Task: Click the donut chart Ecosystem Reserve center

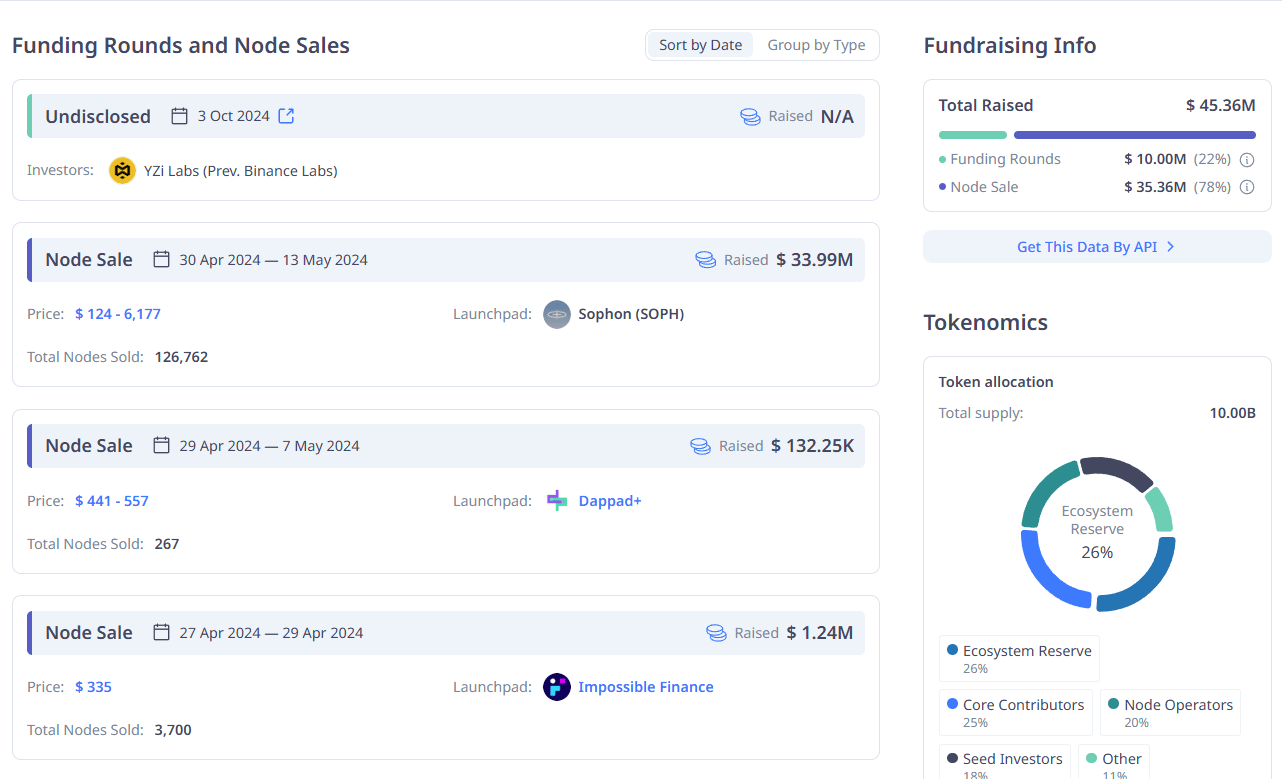Action: [x=1097, y=533]
